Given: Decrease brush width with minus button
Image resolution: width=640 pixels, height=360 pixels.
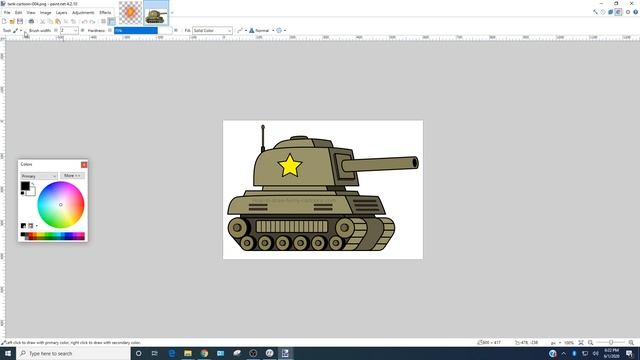Looking at the screenshot, I should pos(56,30).
